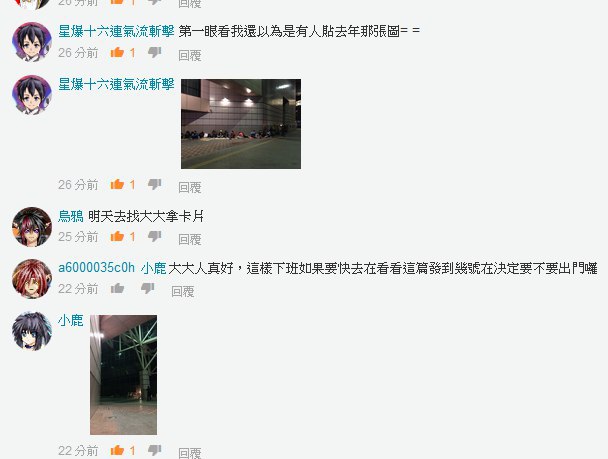The image size is (608, 459).
Task: Dislike a6000035c0h's comment
Action: [148, 288]
